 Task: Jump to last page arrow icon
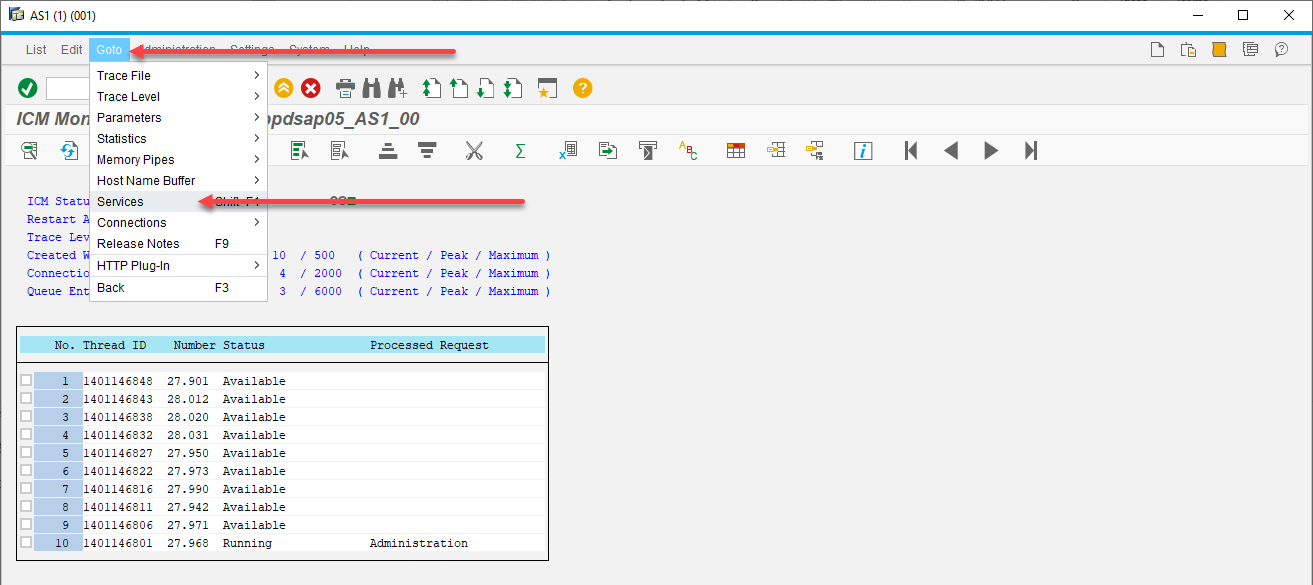tap(1031, 151)
